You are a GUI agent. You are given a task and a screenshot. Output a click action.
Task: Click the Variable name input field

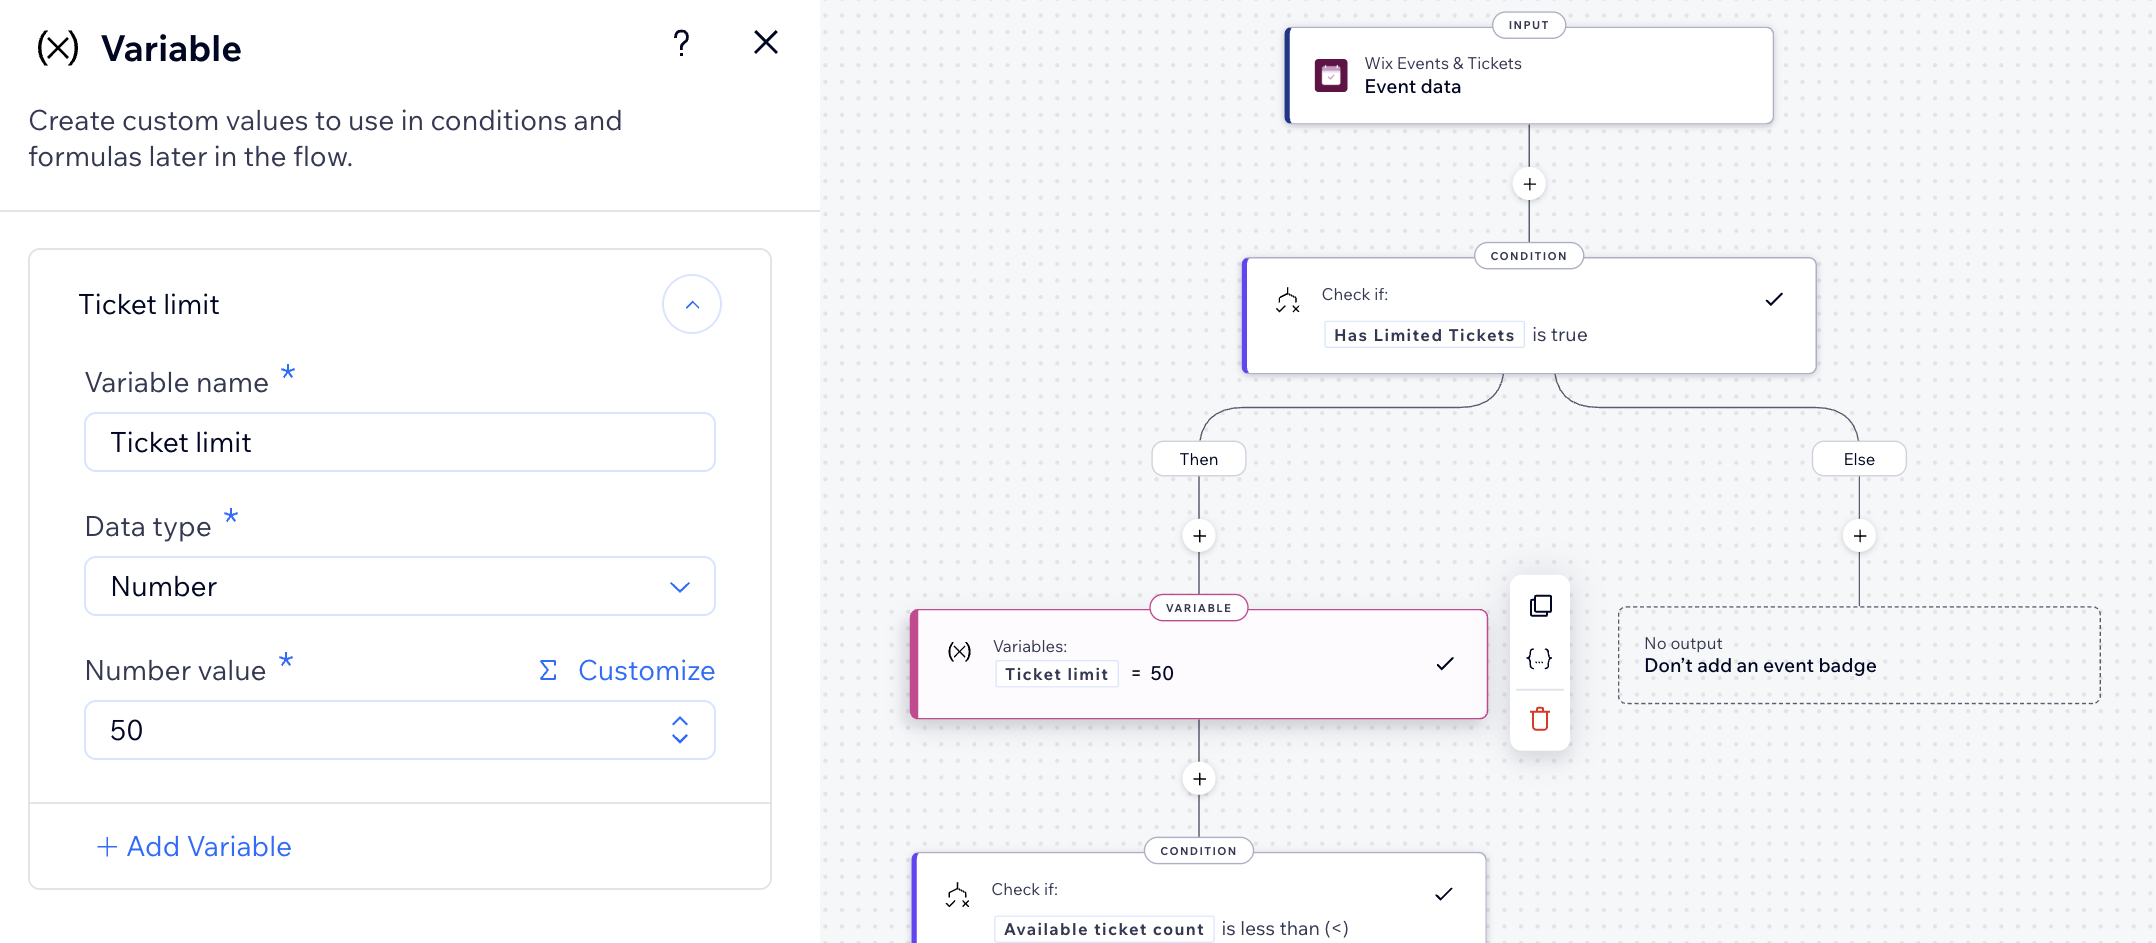pyautogui.click(x=399, y=442)
